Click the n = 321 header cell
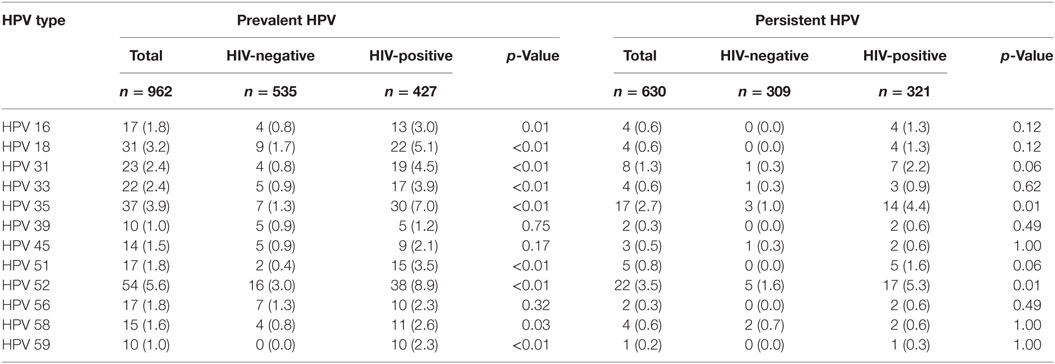The height and width of the screenshot is (364, 1055). tap(904, 92)
